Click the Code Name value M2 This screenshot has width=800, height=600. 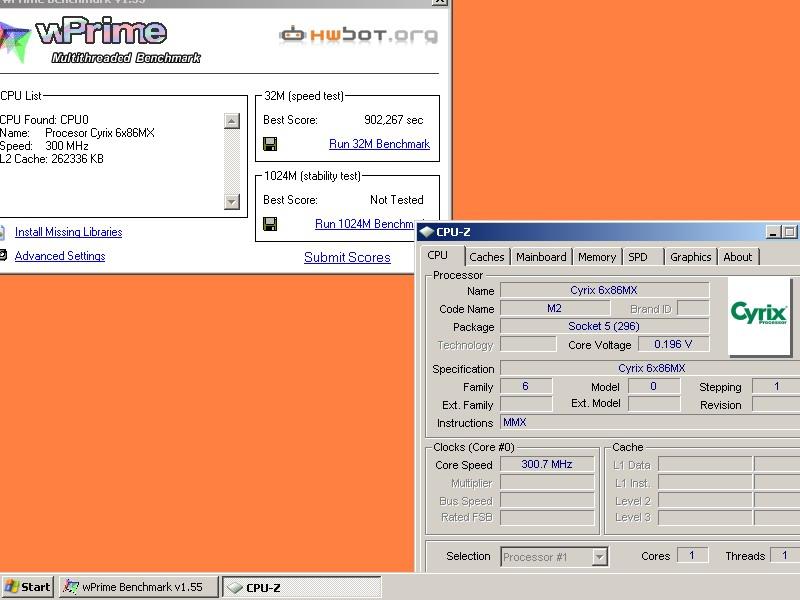click(x=555, y=308)
